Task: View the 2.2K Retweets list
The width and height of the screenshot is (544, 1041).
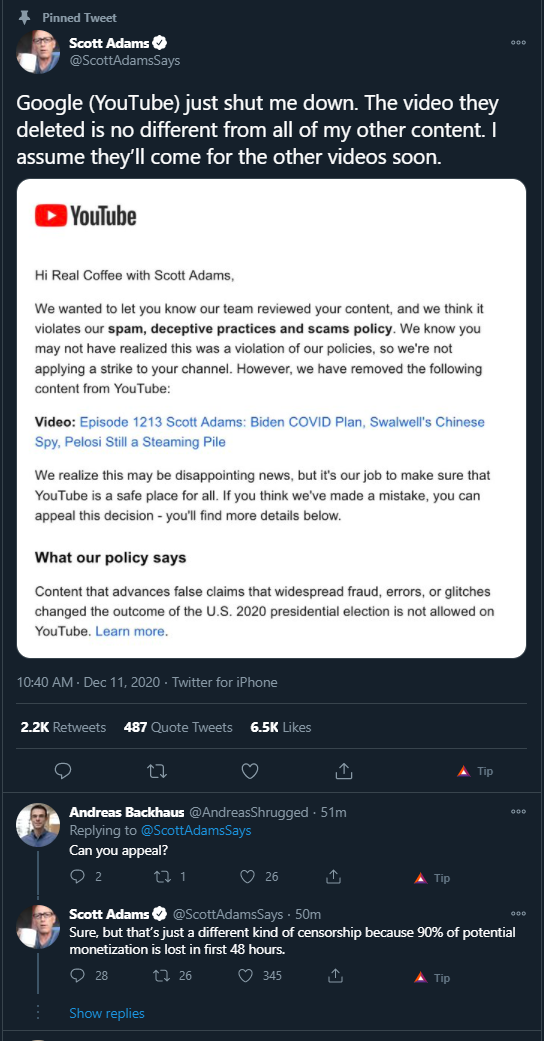Action: 63,727
